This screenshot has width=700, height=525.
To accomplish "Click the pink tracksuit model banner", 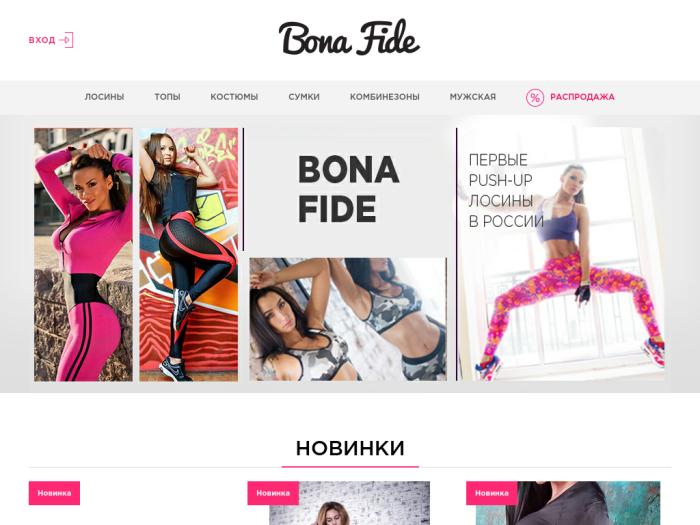I will point(83,254).
